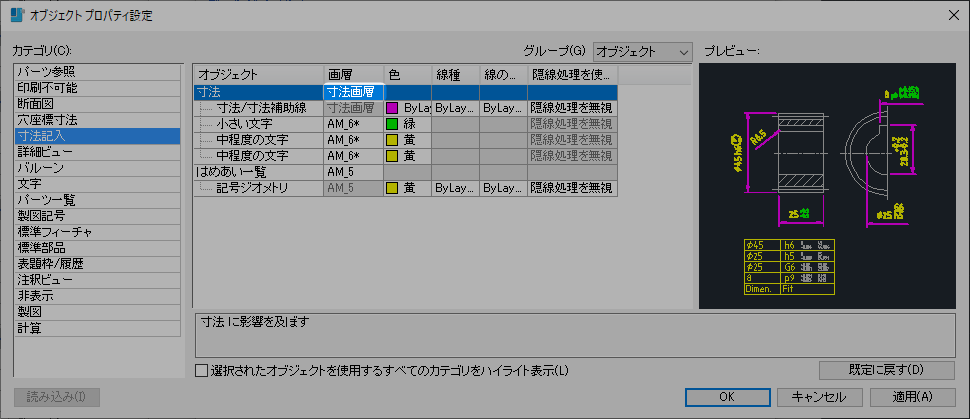Click the 色 column header
970x419 pixels.
click(408, 75)
